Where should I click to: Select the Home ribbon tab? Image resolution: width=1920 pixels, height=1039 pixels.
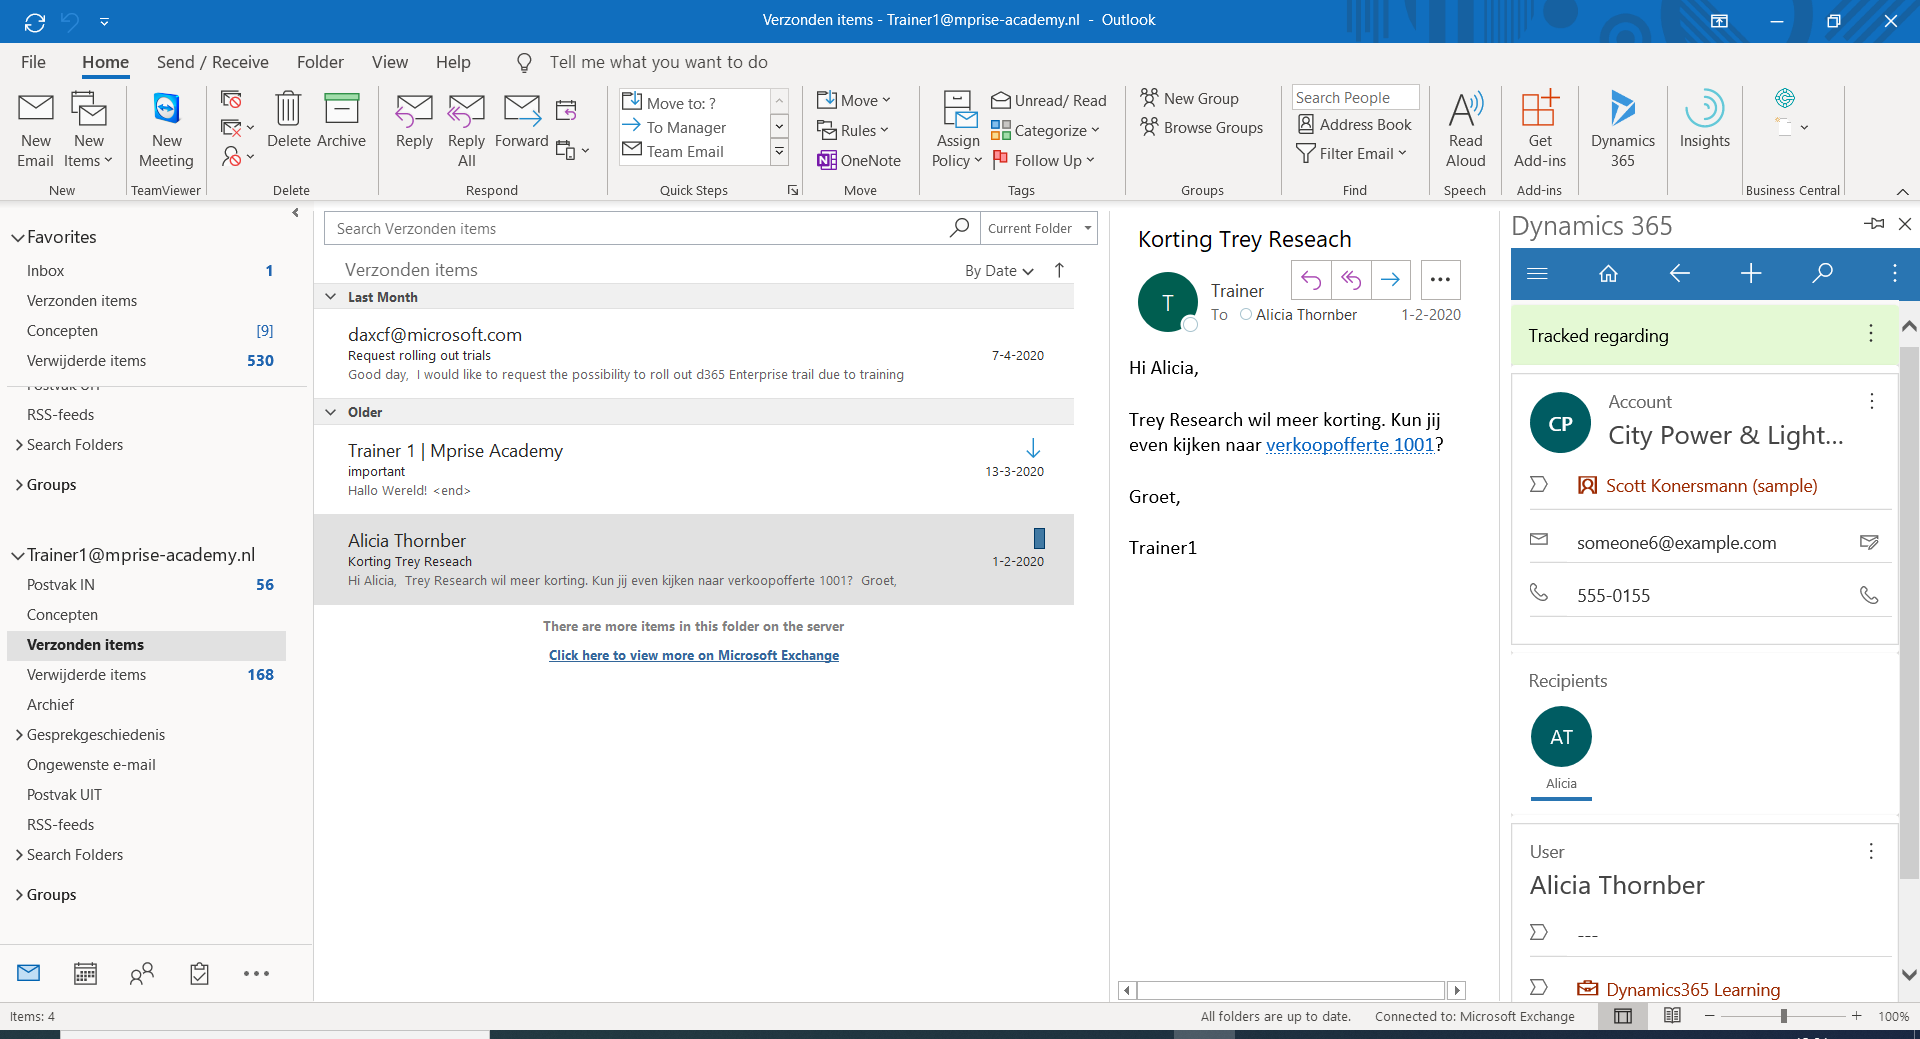(105, 62)
